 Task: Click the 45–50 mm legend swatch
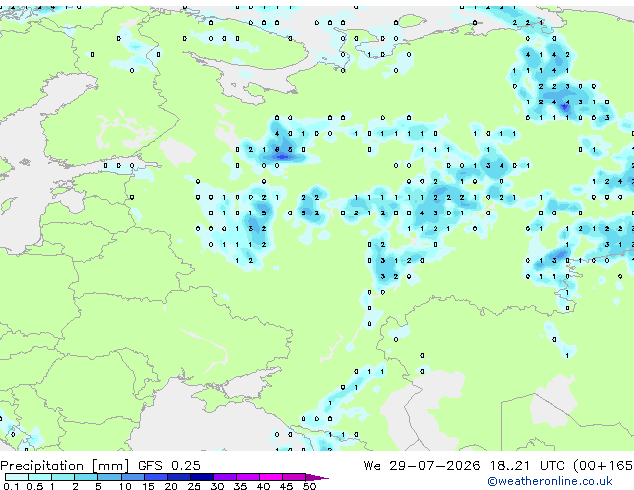click(294, 477)
